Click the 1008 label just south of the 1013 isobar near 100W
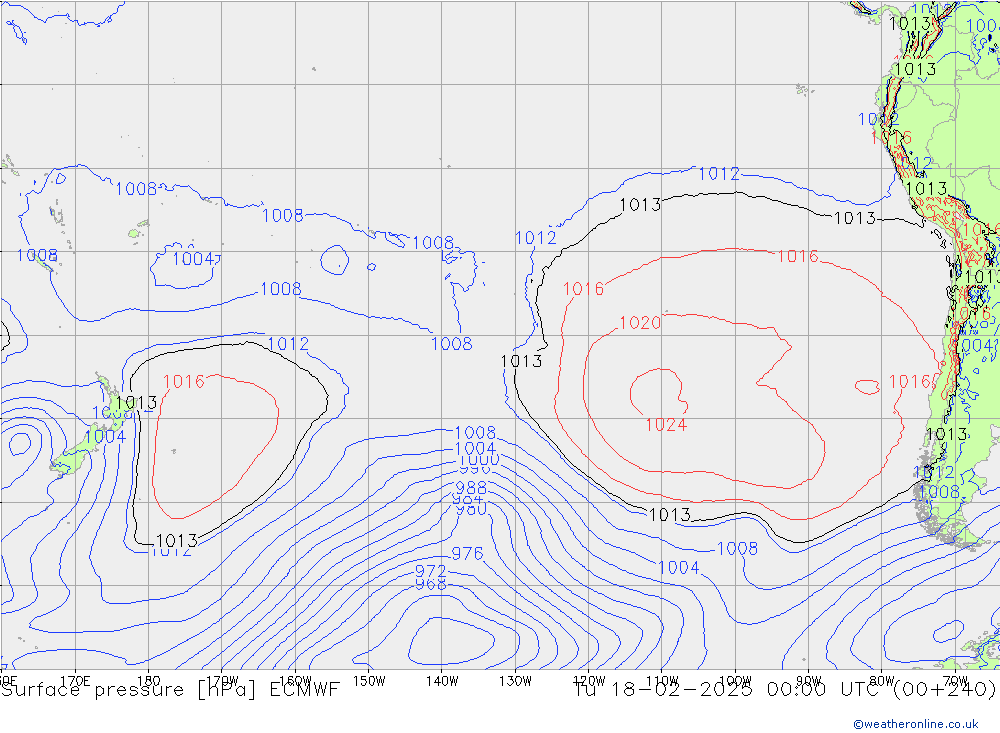 pyautogui.click(x=737, y=549)
